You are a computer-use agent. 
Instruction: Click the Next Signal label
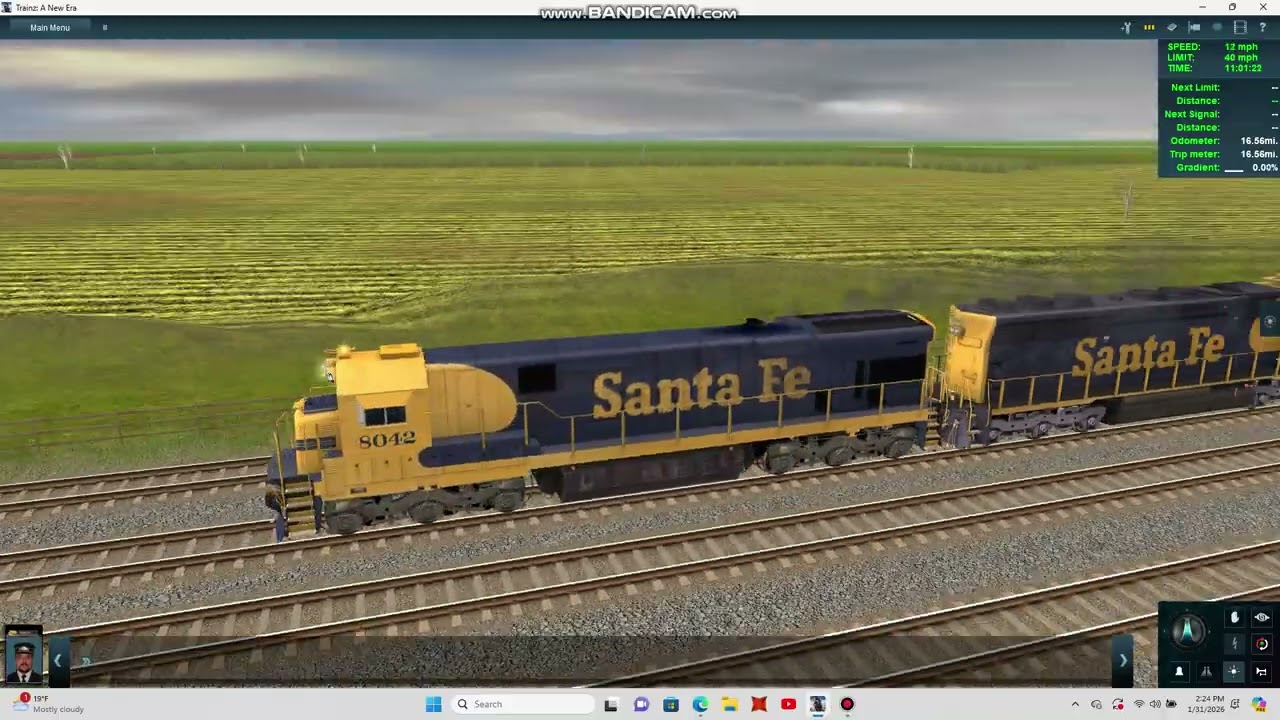coord(1192,114)
